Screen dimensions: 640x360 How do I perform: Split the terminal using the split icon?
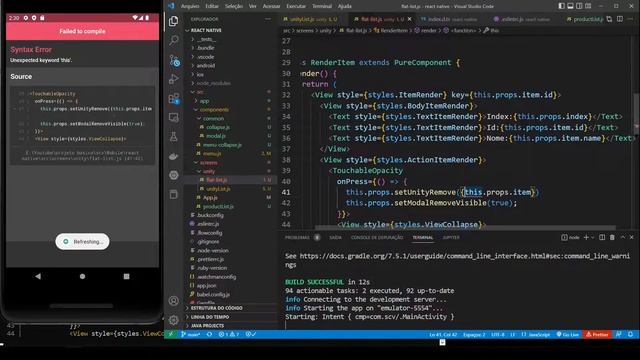coord(602,237)
